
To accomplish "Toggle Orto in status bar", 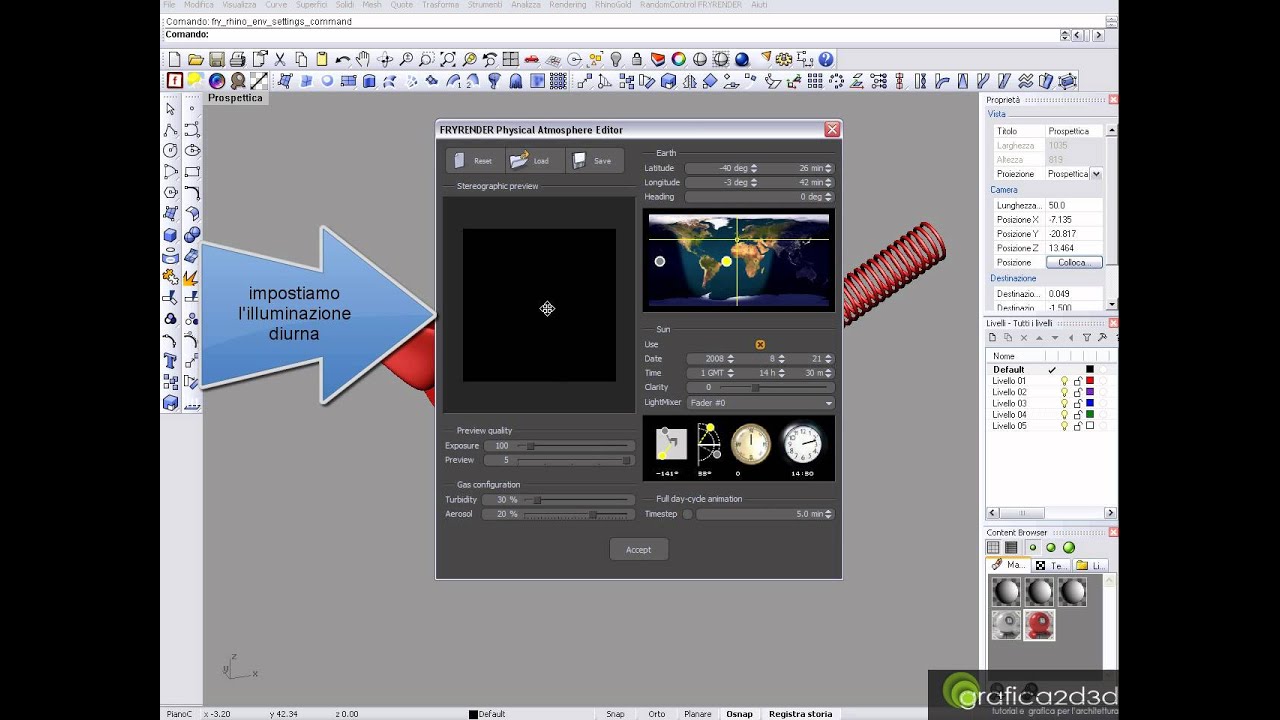I will click(x=656, y=714).
